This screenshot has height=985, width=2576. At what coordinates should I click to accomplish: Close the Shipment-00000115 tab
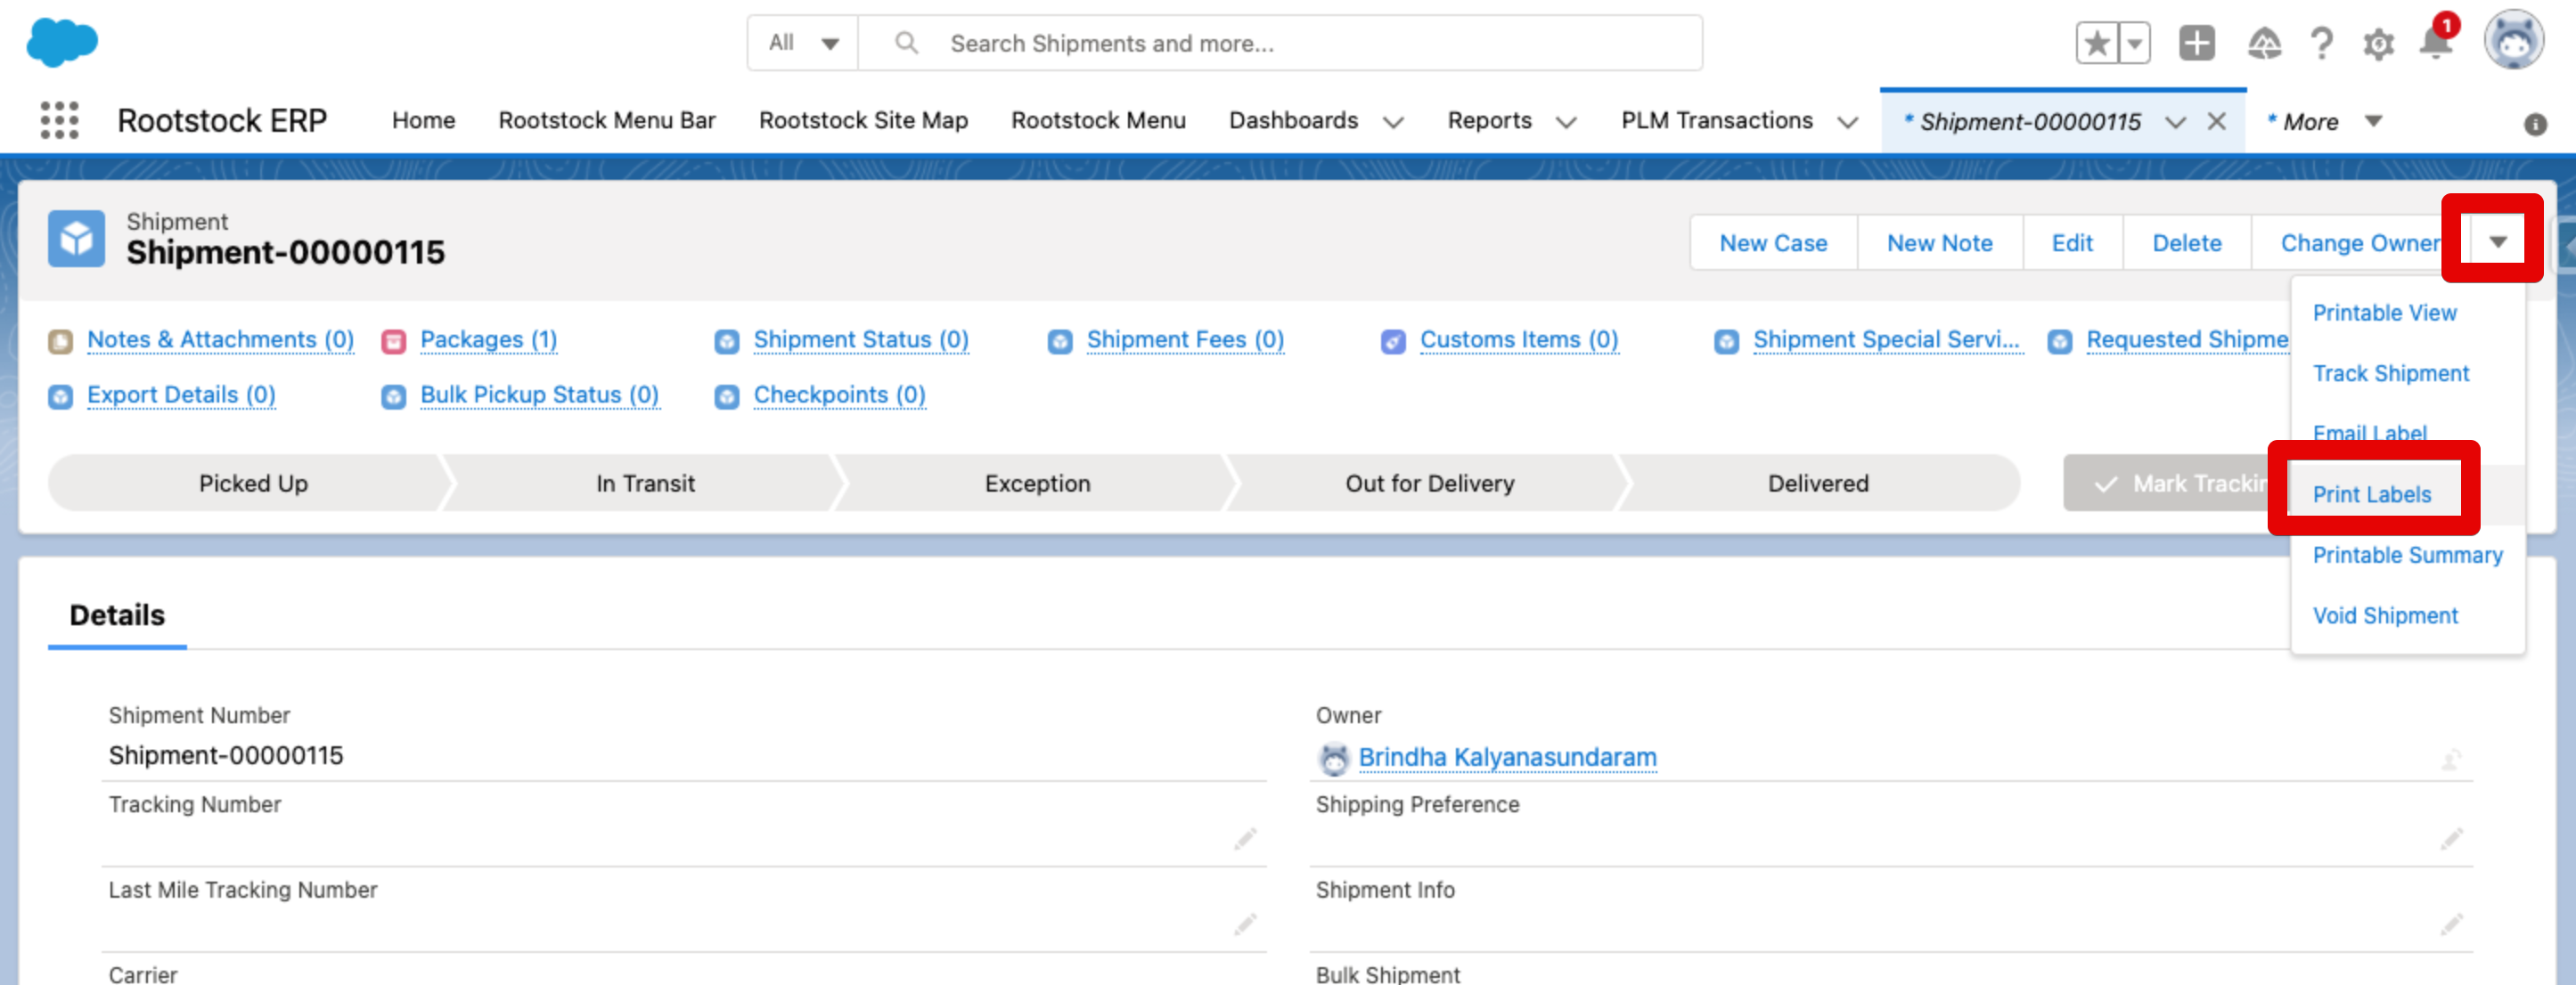tap(2217, 122)
